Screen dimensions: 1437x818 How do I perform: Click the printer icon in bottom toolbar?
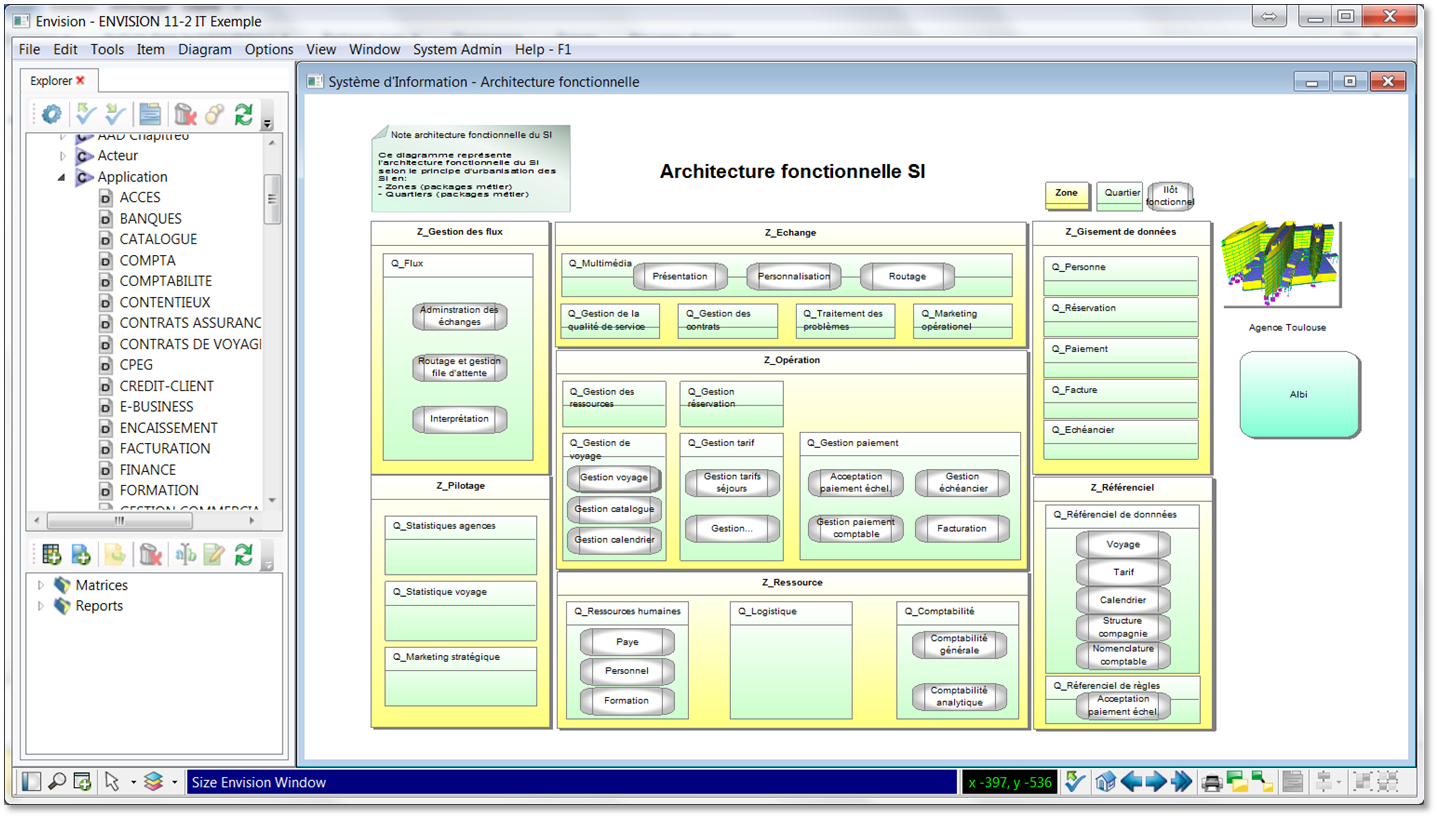1212,782
